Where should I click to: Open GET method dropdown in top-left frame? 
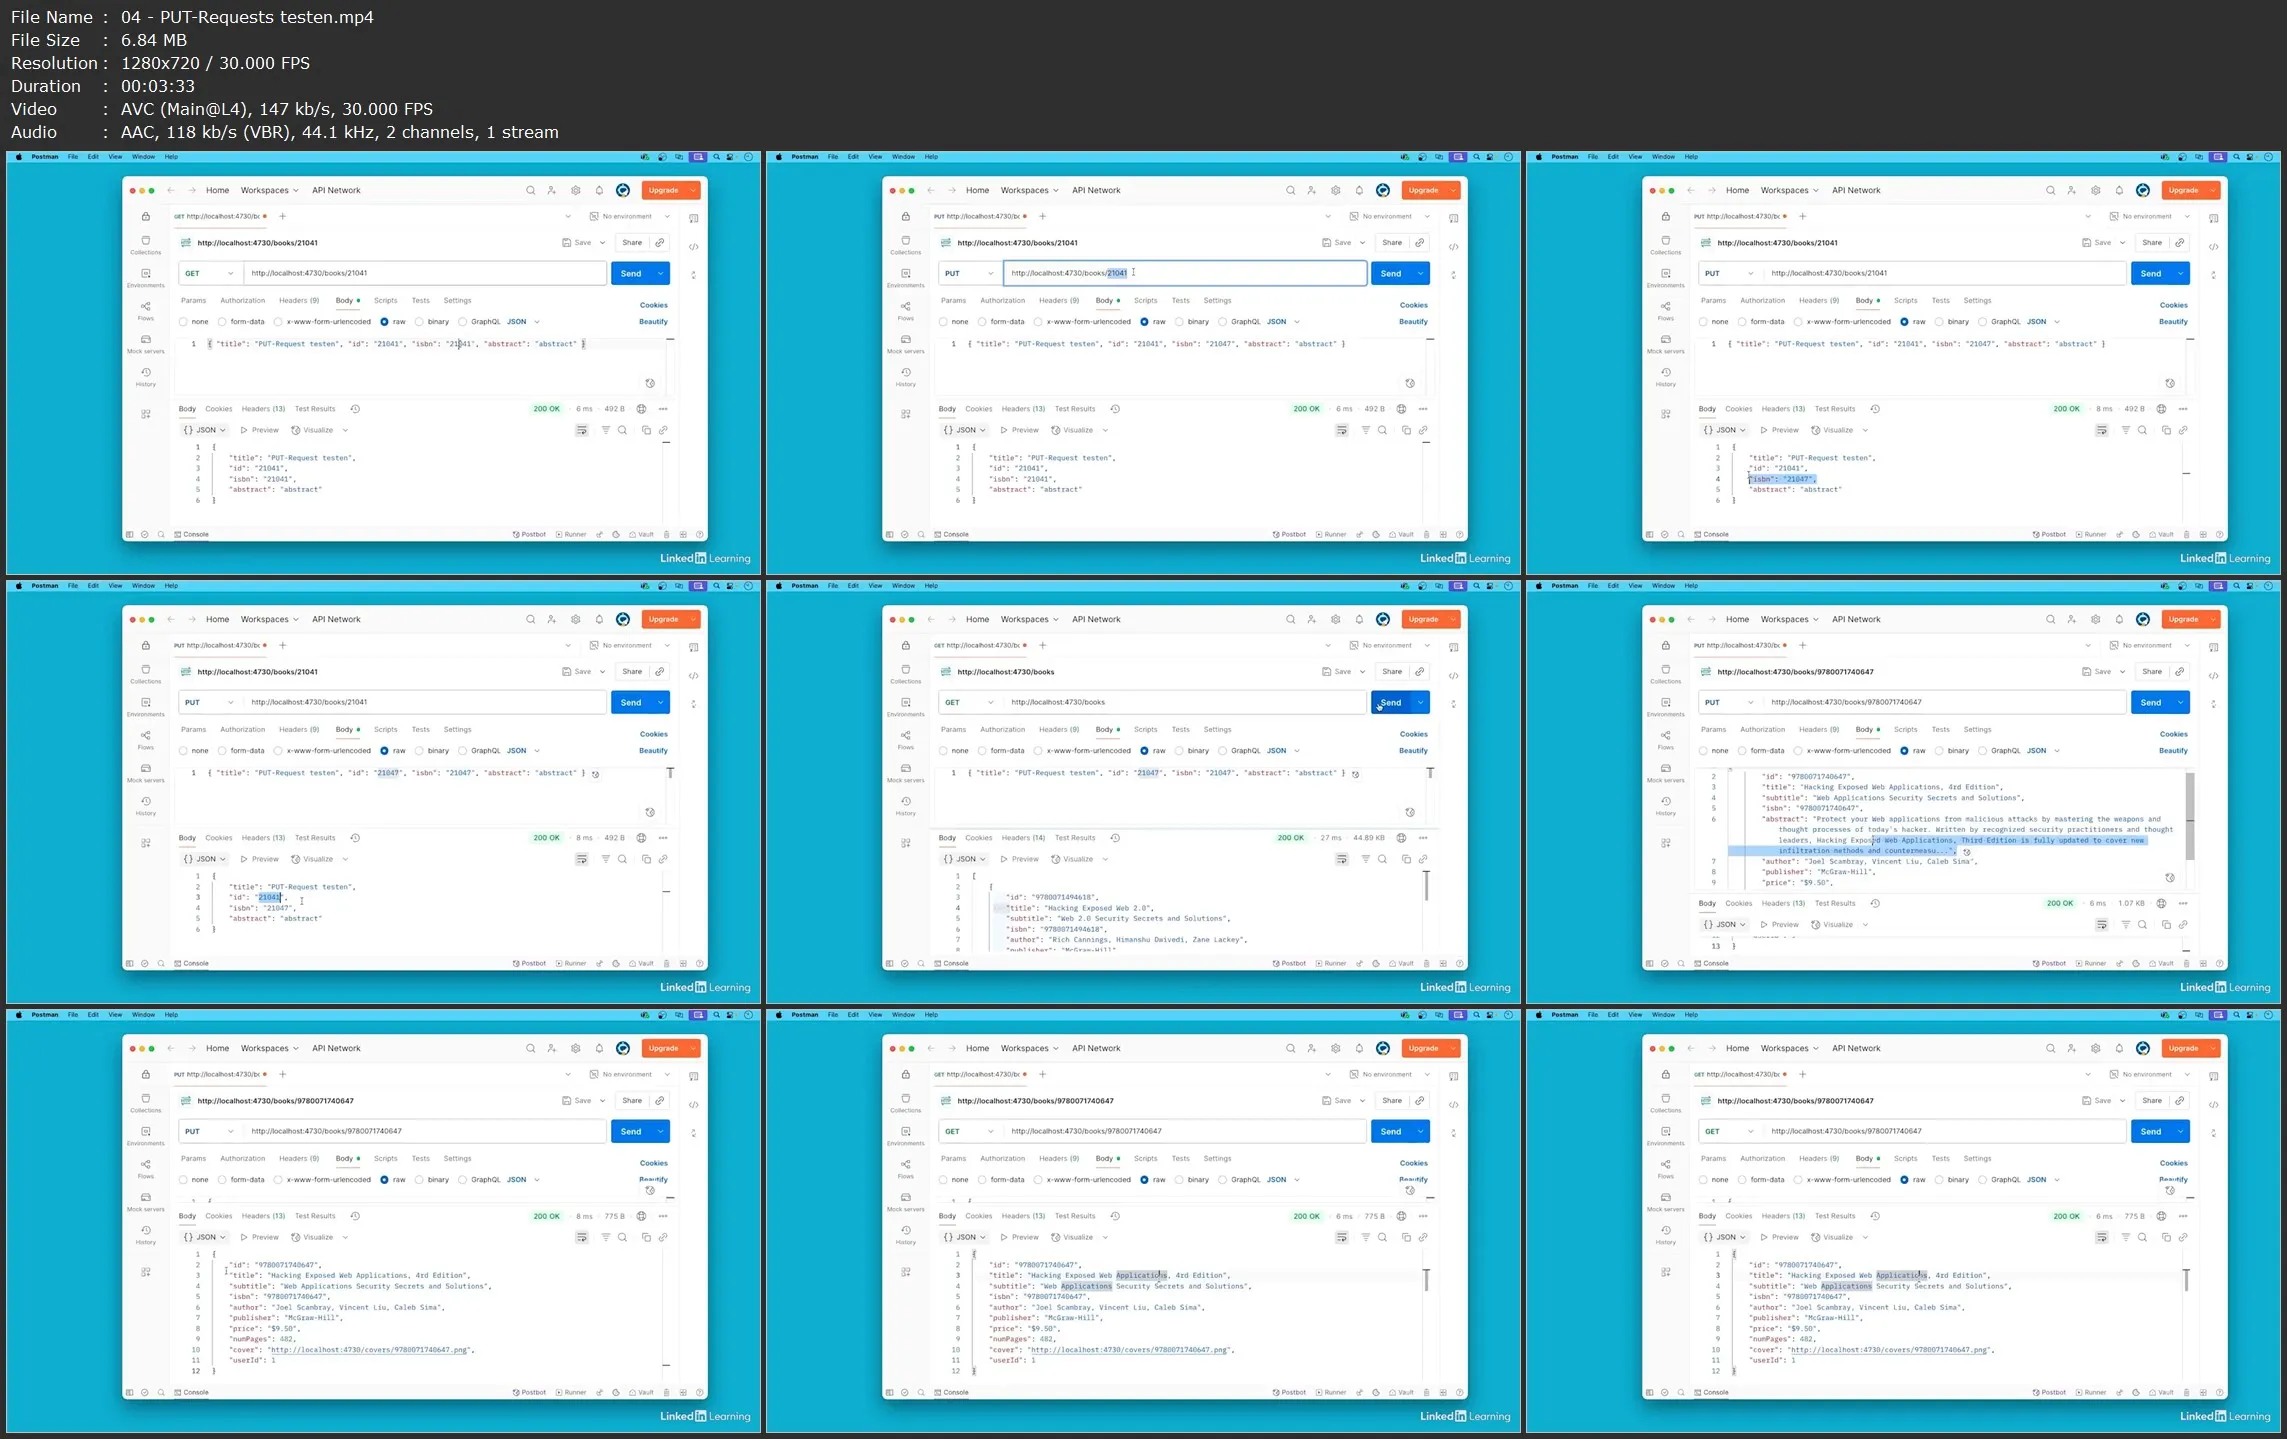(208, 273)
